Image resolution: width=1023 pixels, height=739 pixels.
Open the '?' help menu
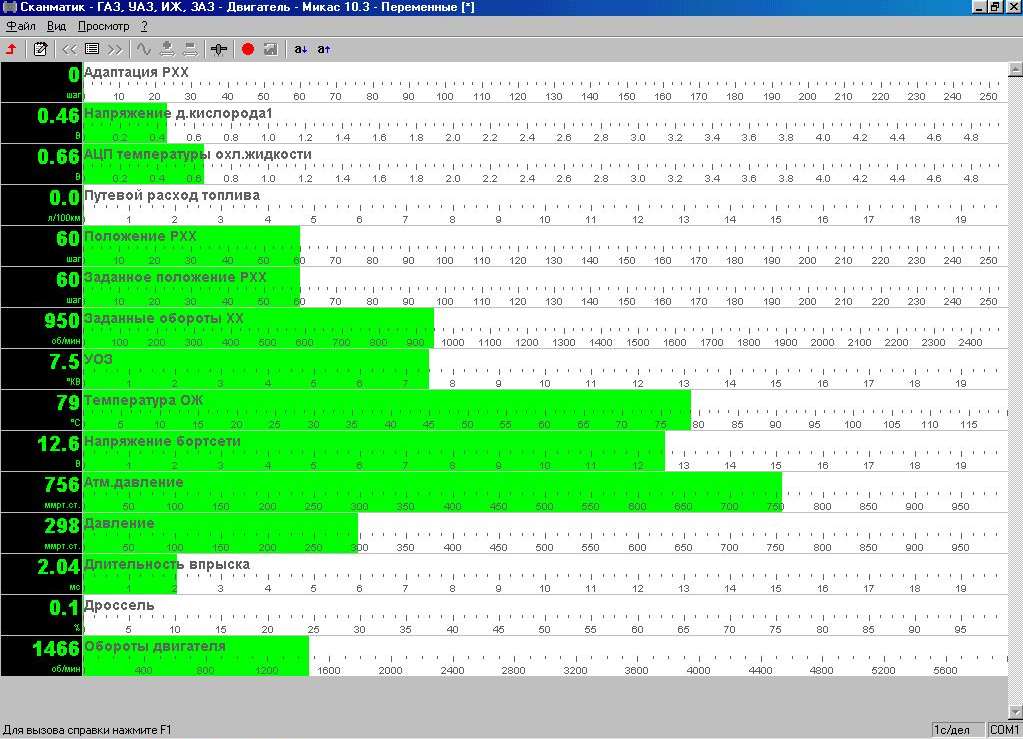[x=144, y=26]
